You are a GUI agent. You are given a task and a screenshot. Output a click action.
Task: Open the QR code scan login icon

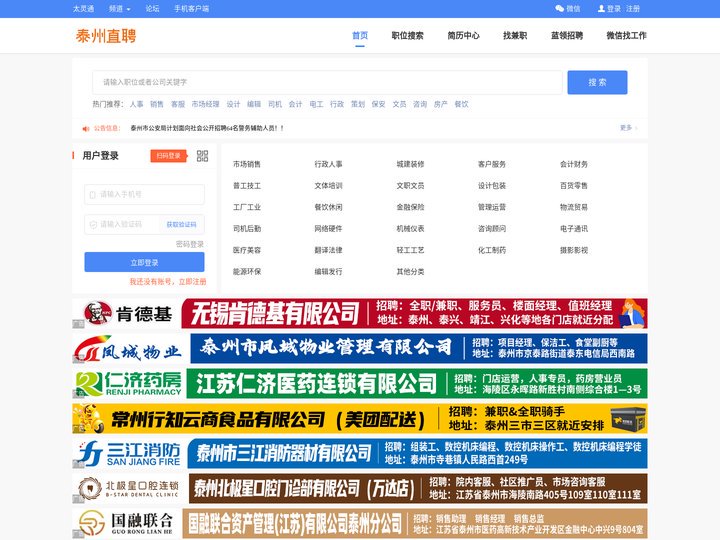pyautogui.click(x=202, y=156)
